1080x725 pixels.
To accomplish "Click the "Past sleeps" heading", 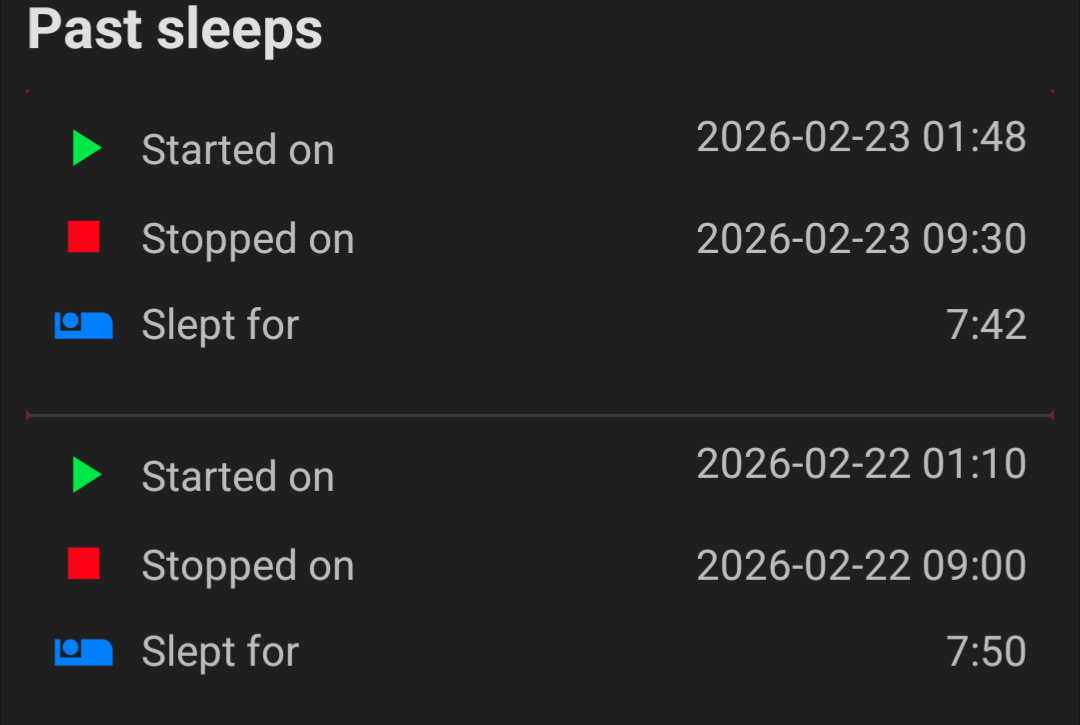I will pyautogui.click(x=175, y=29).
